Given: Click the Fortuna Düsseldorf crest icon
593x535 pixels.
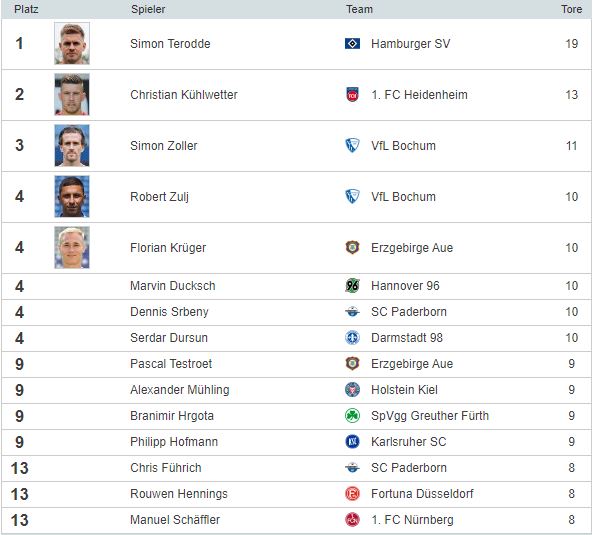Looking at the screenshot, I should (x=352, y=493).
